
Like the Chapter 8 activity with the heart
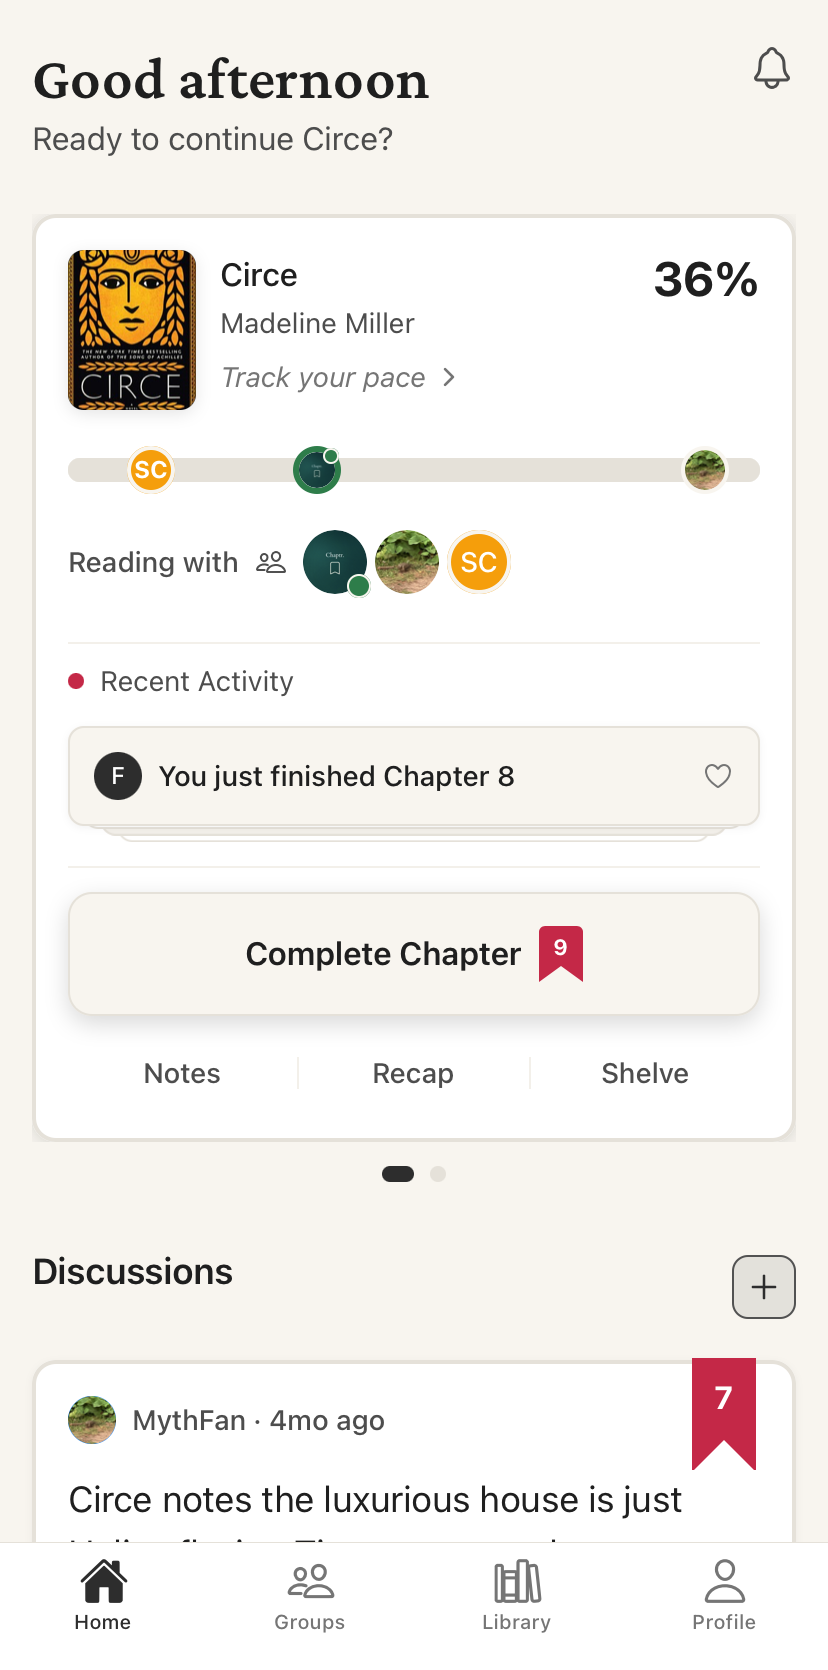tap(718, 776)
